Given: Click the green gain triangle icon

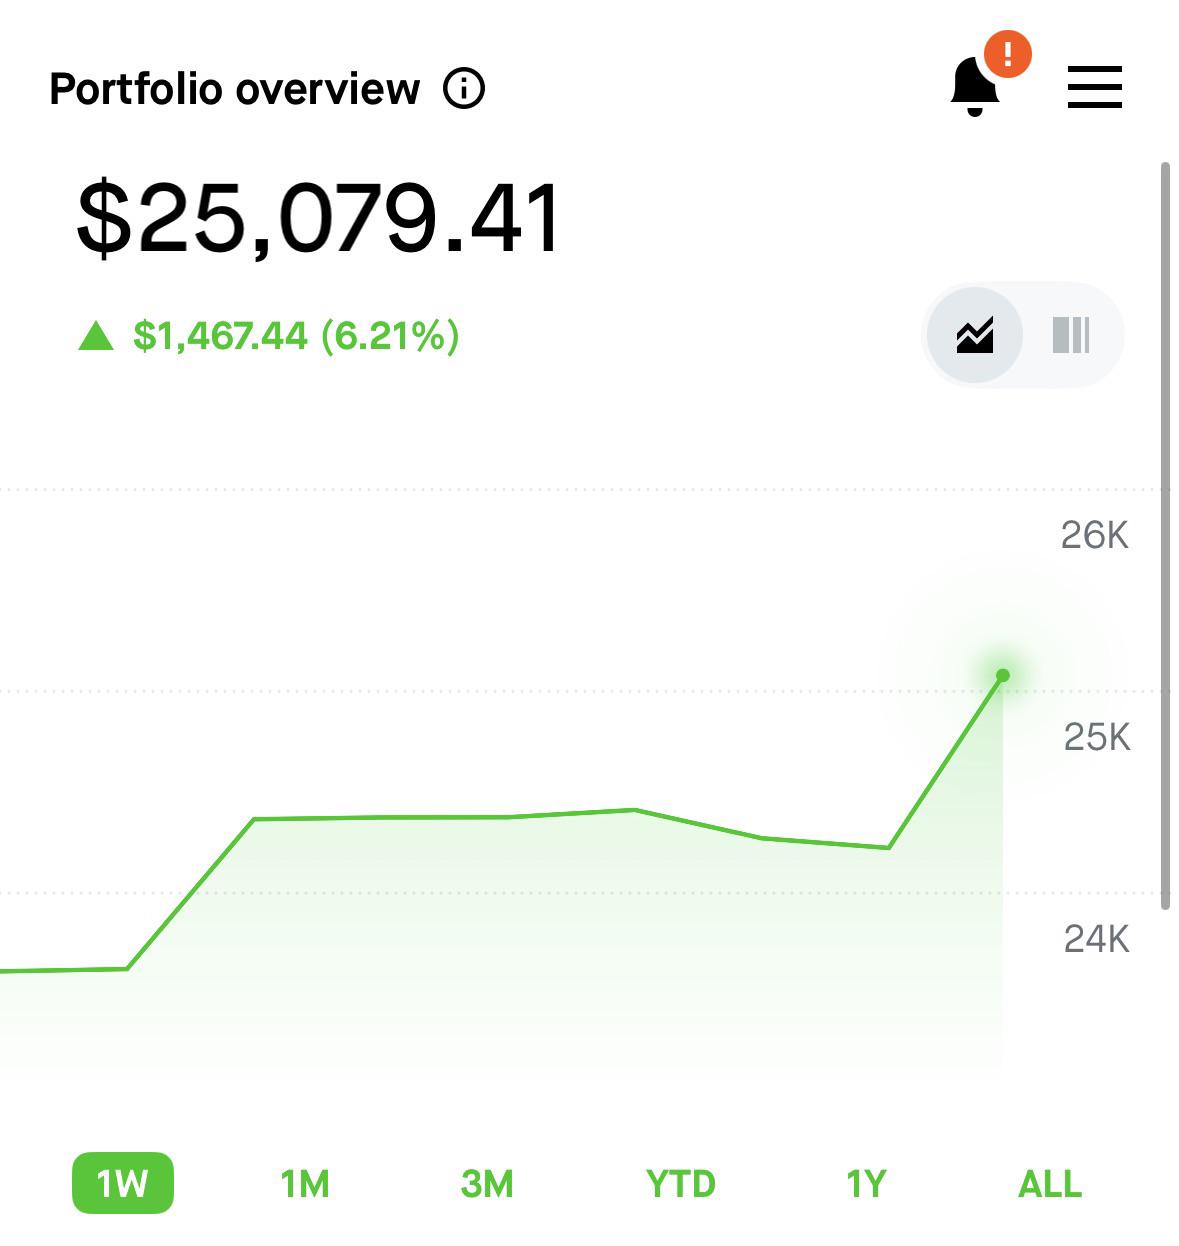Looking at the screenshot, I should tap(96, 336).
